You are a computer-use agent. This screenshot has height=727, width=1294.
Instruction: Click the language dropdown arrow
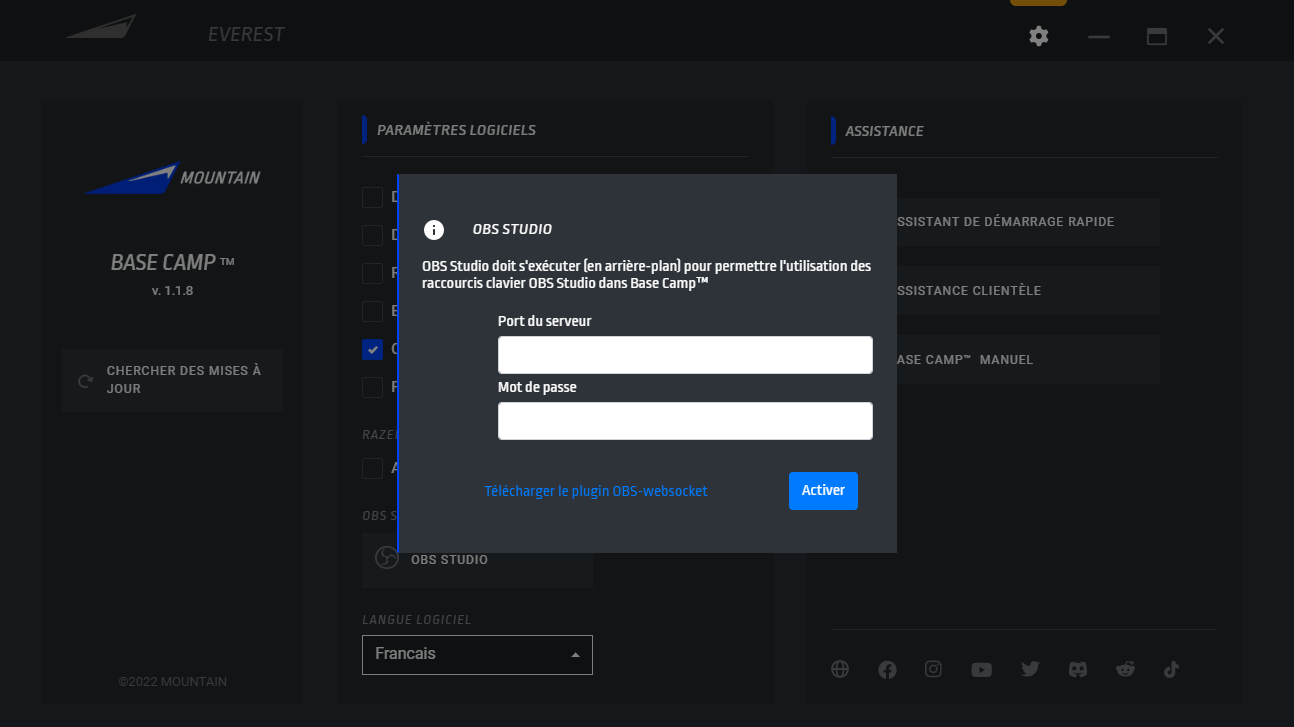575,654
